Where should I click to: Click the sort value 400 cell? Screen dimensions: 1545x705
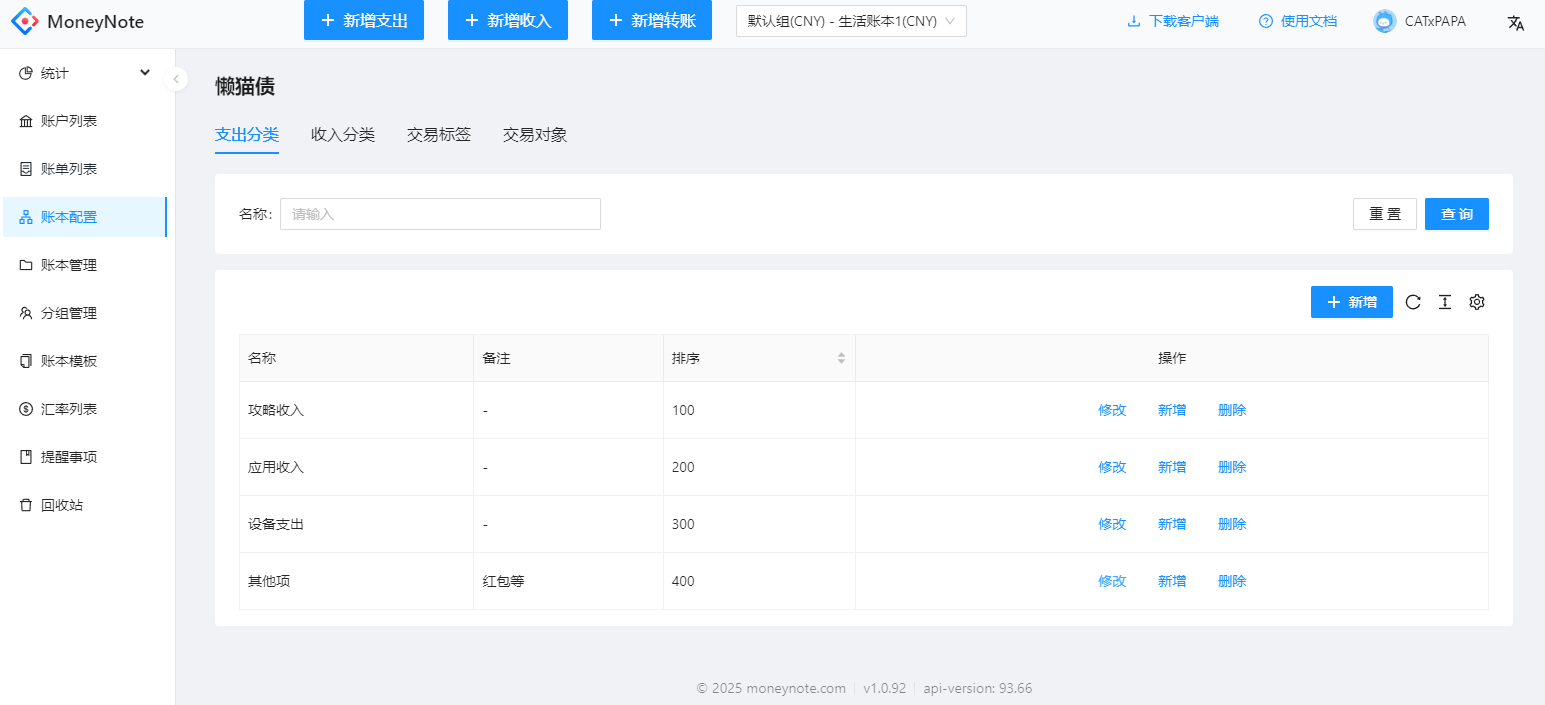(759, 581)
